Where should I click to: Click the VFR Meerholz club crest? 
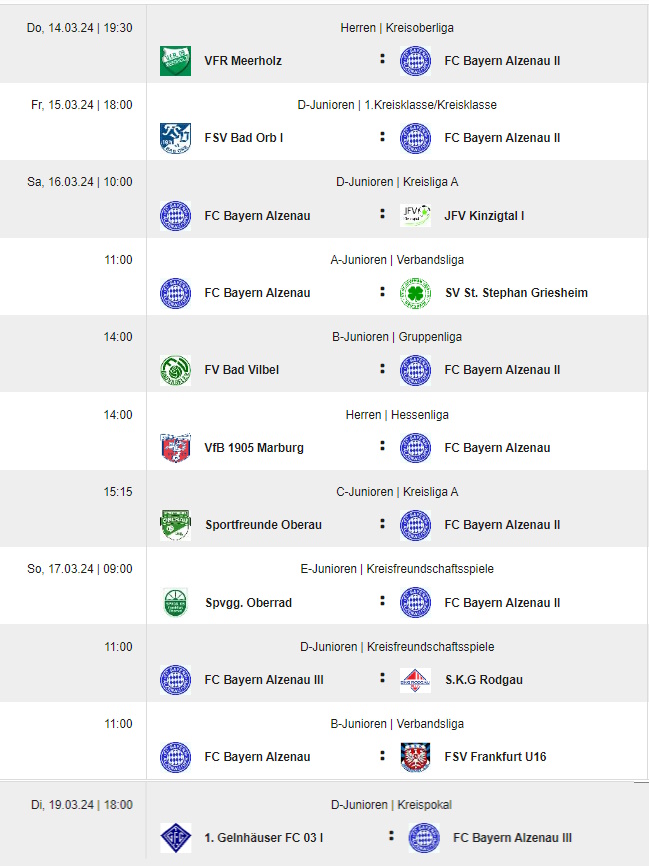[175, 61]
